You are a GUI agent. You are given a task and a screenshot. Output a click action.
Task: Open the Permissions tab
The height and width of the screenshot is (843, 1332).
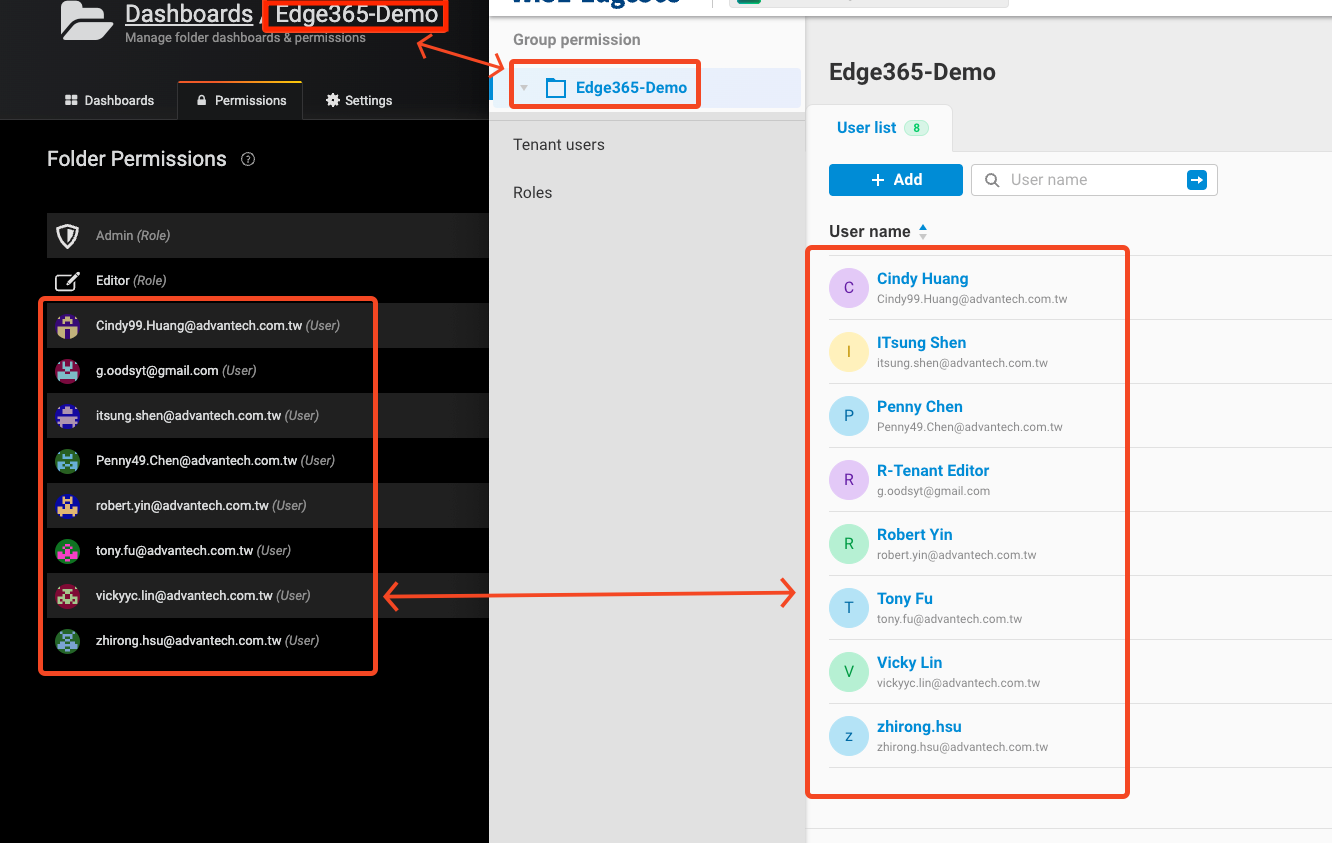coord(241,101)
